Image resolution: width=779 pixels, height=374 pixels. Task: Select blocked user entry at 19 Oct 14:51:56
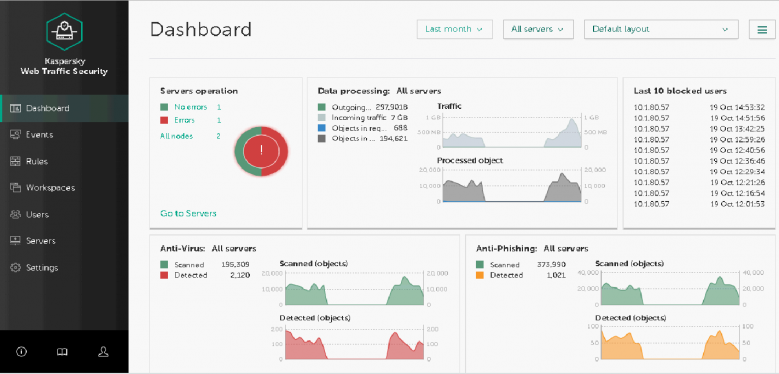click(x=699, y=118)
